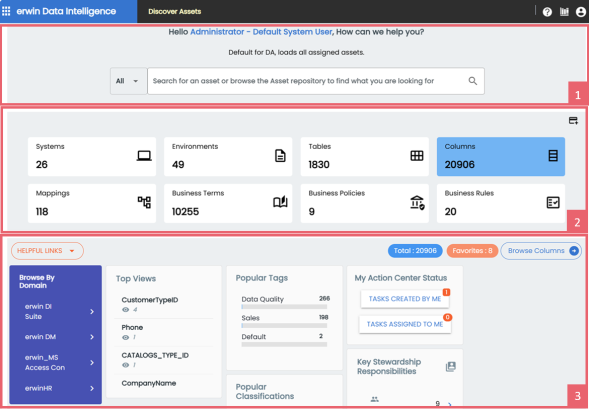Open the Discover Assets tab
Image resolution: width=589 pixels, height=409 pixels.
pos(175,12)
